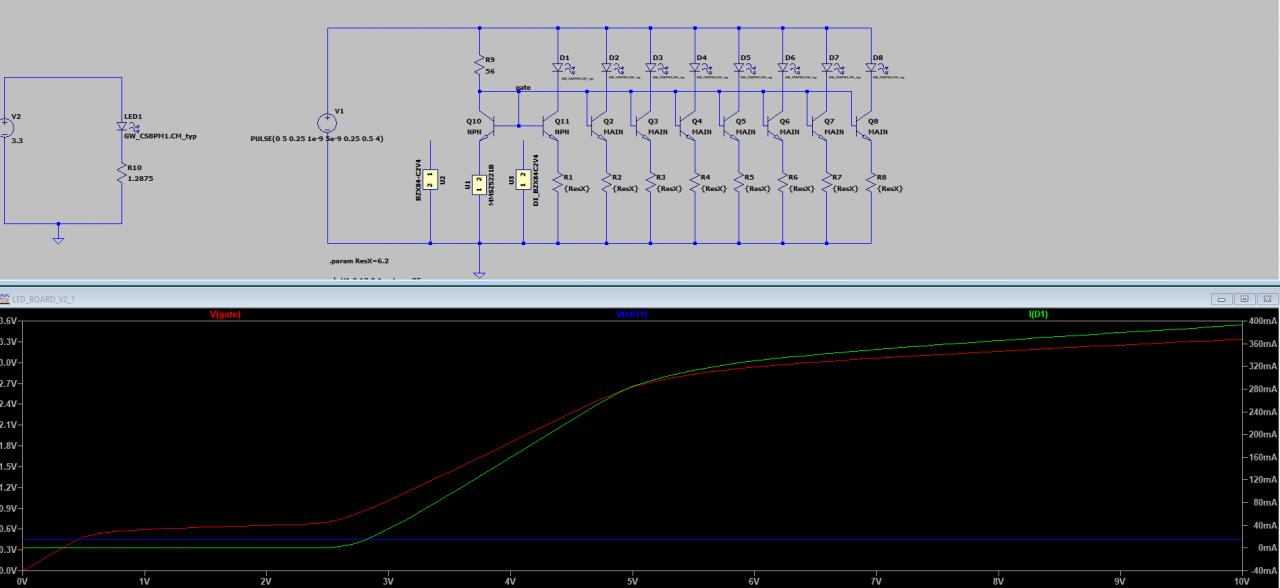Click the blue V(n011) trace label
The width and height of the screenshot is (1280, 588).
(x=632, y=315)
